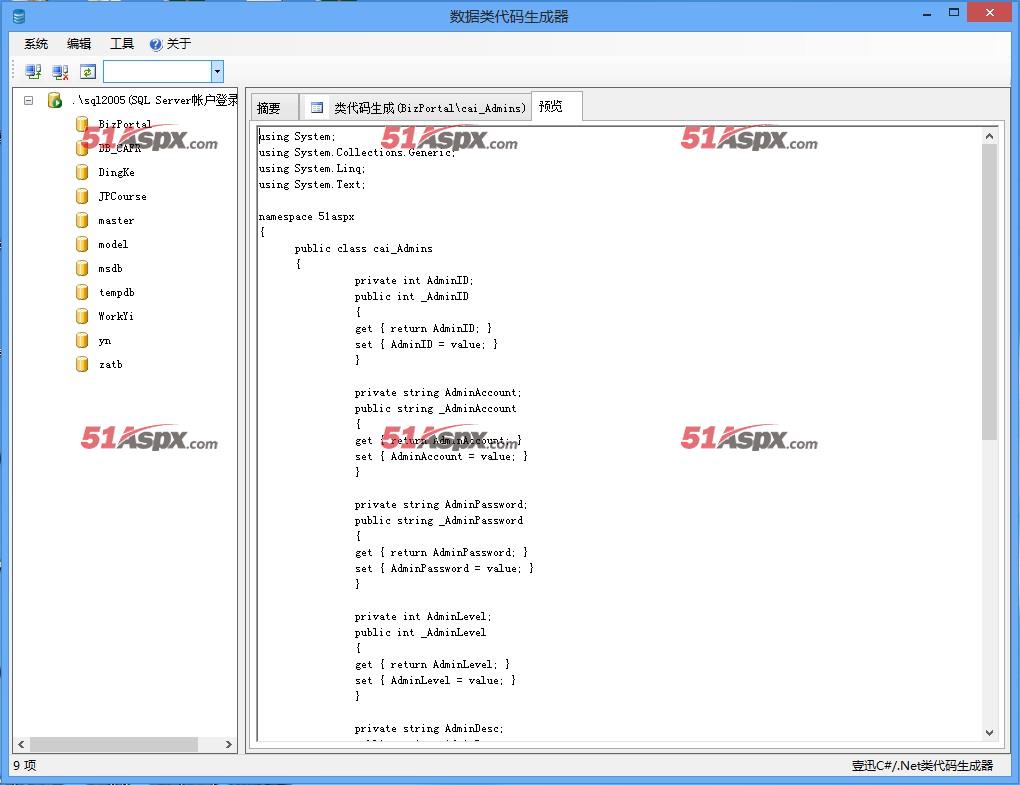This screenshot has height=785, width=1020.
Task: Close the 数据类代码生成器 window
Action: tap(989, 12)
